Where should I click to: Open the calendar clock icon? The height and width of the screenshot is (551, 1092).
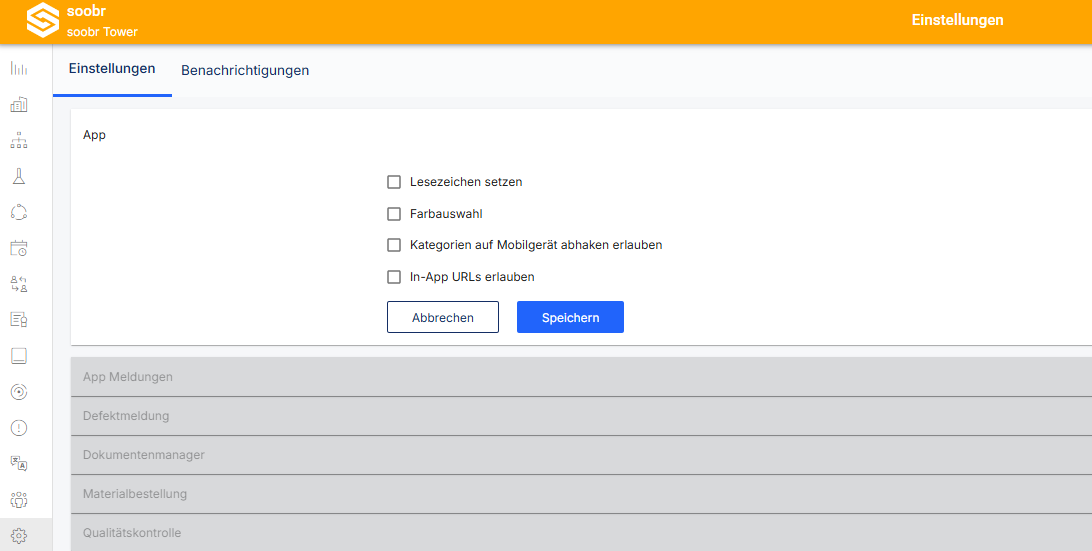pos(19,248)
